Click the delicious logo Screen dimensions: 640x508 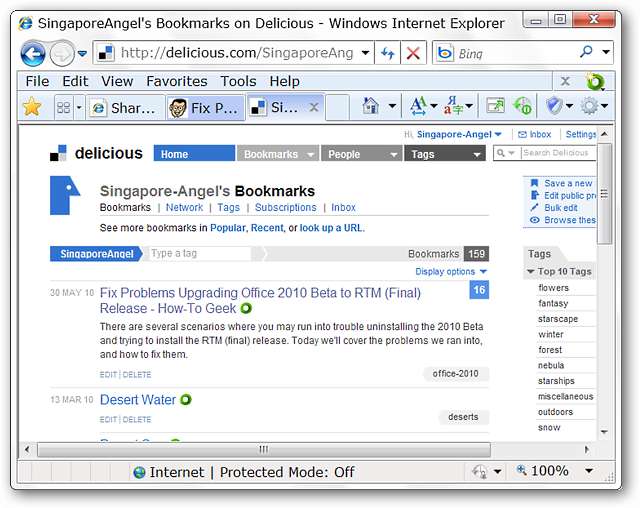pyautogui.click(x=96, y=153)
